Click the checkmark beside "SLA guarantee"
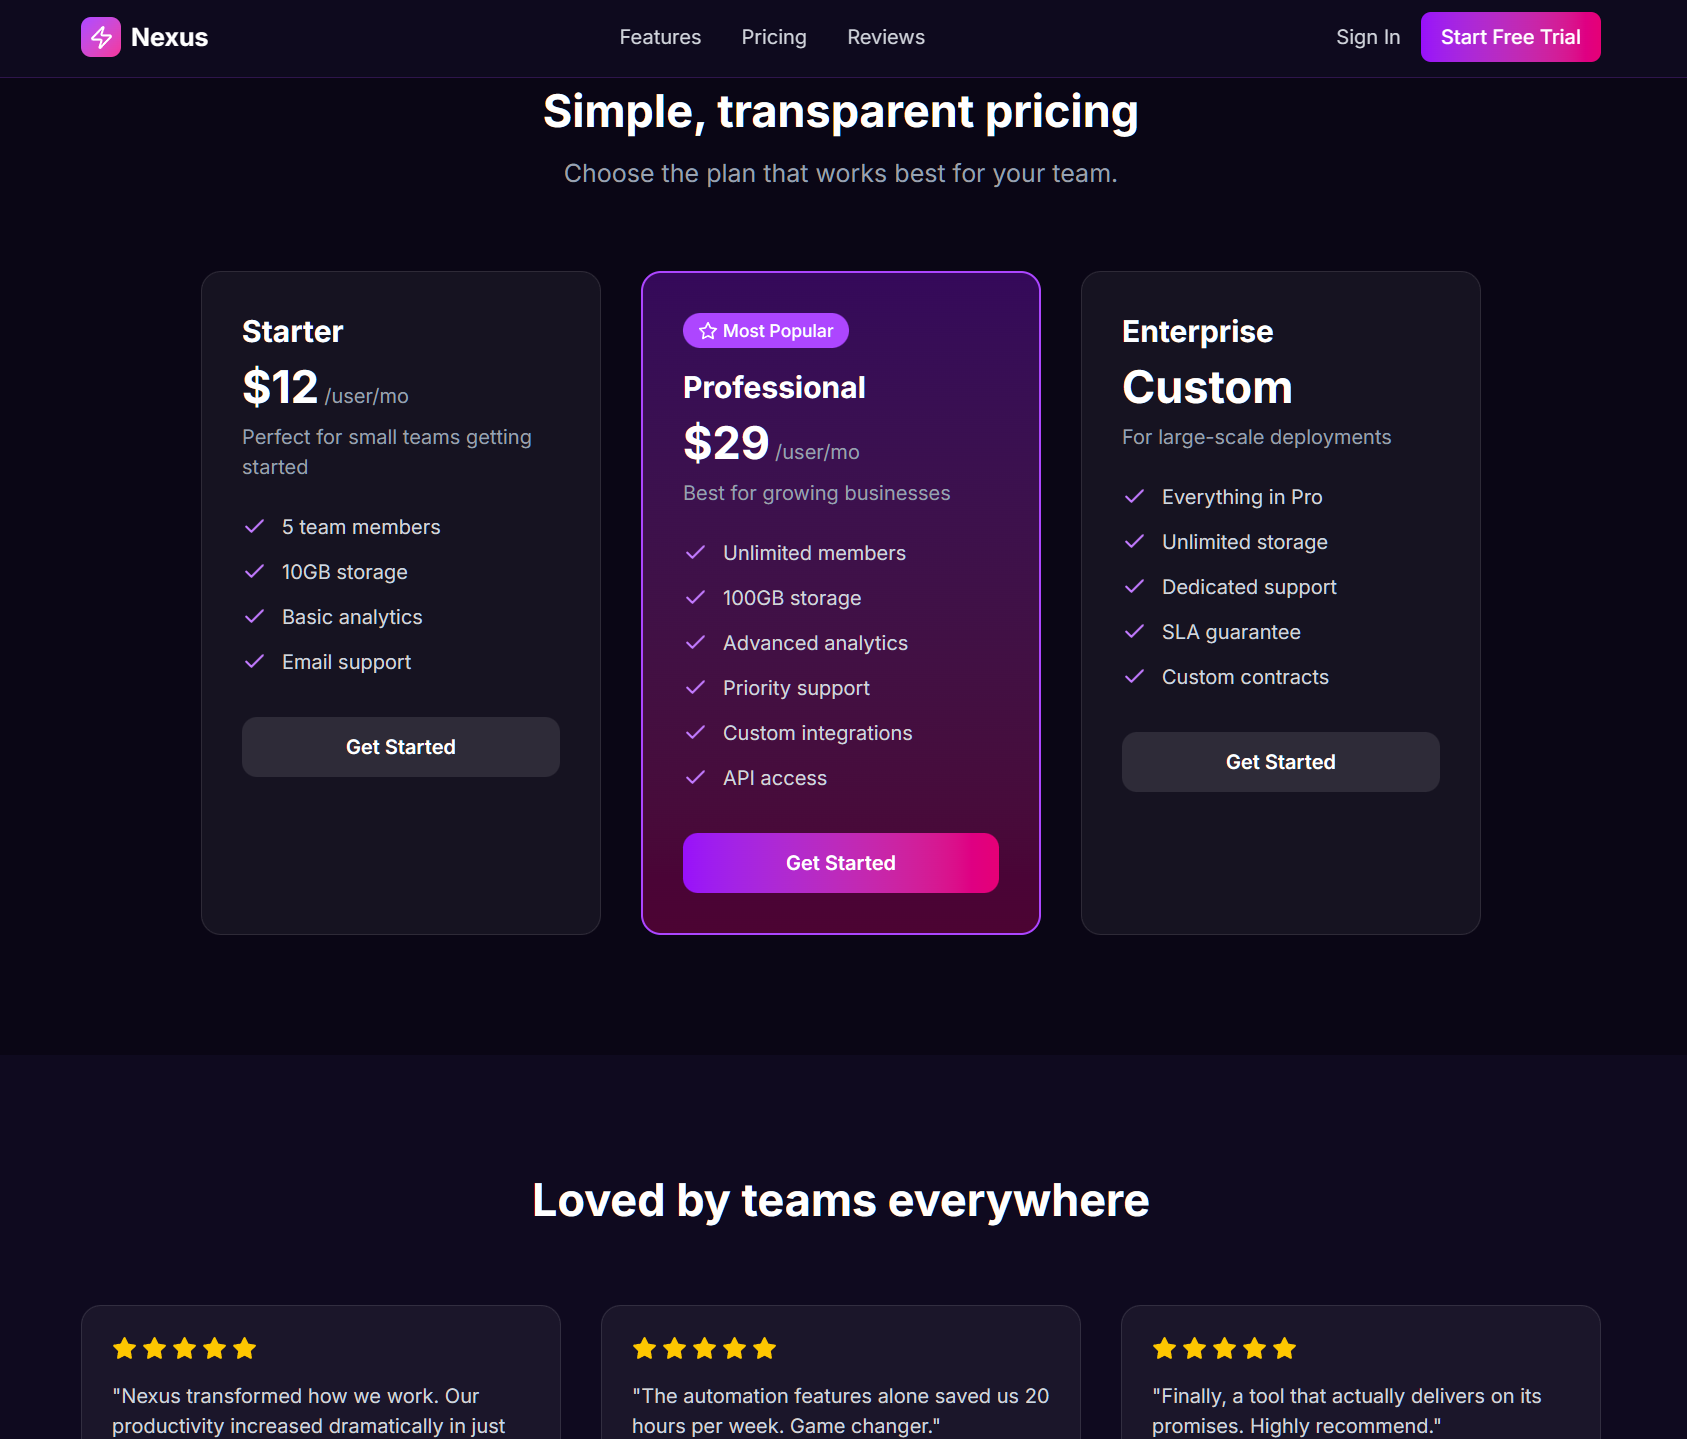Image resolution: width=1687 pixels, height=1439 pixels. [1136, 631]
